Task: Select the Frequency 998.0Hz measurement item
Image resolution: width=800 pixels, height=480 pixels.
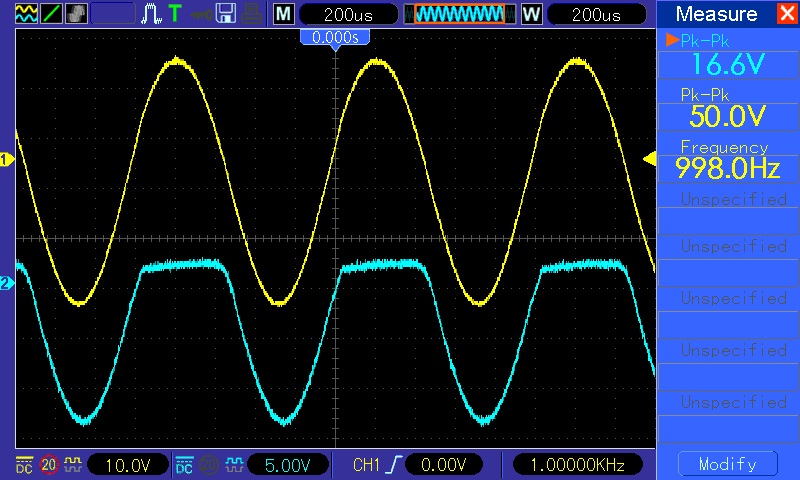Action: tap(727, 159)
